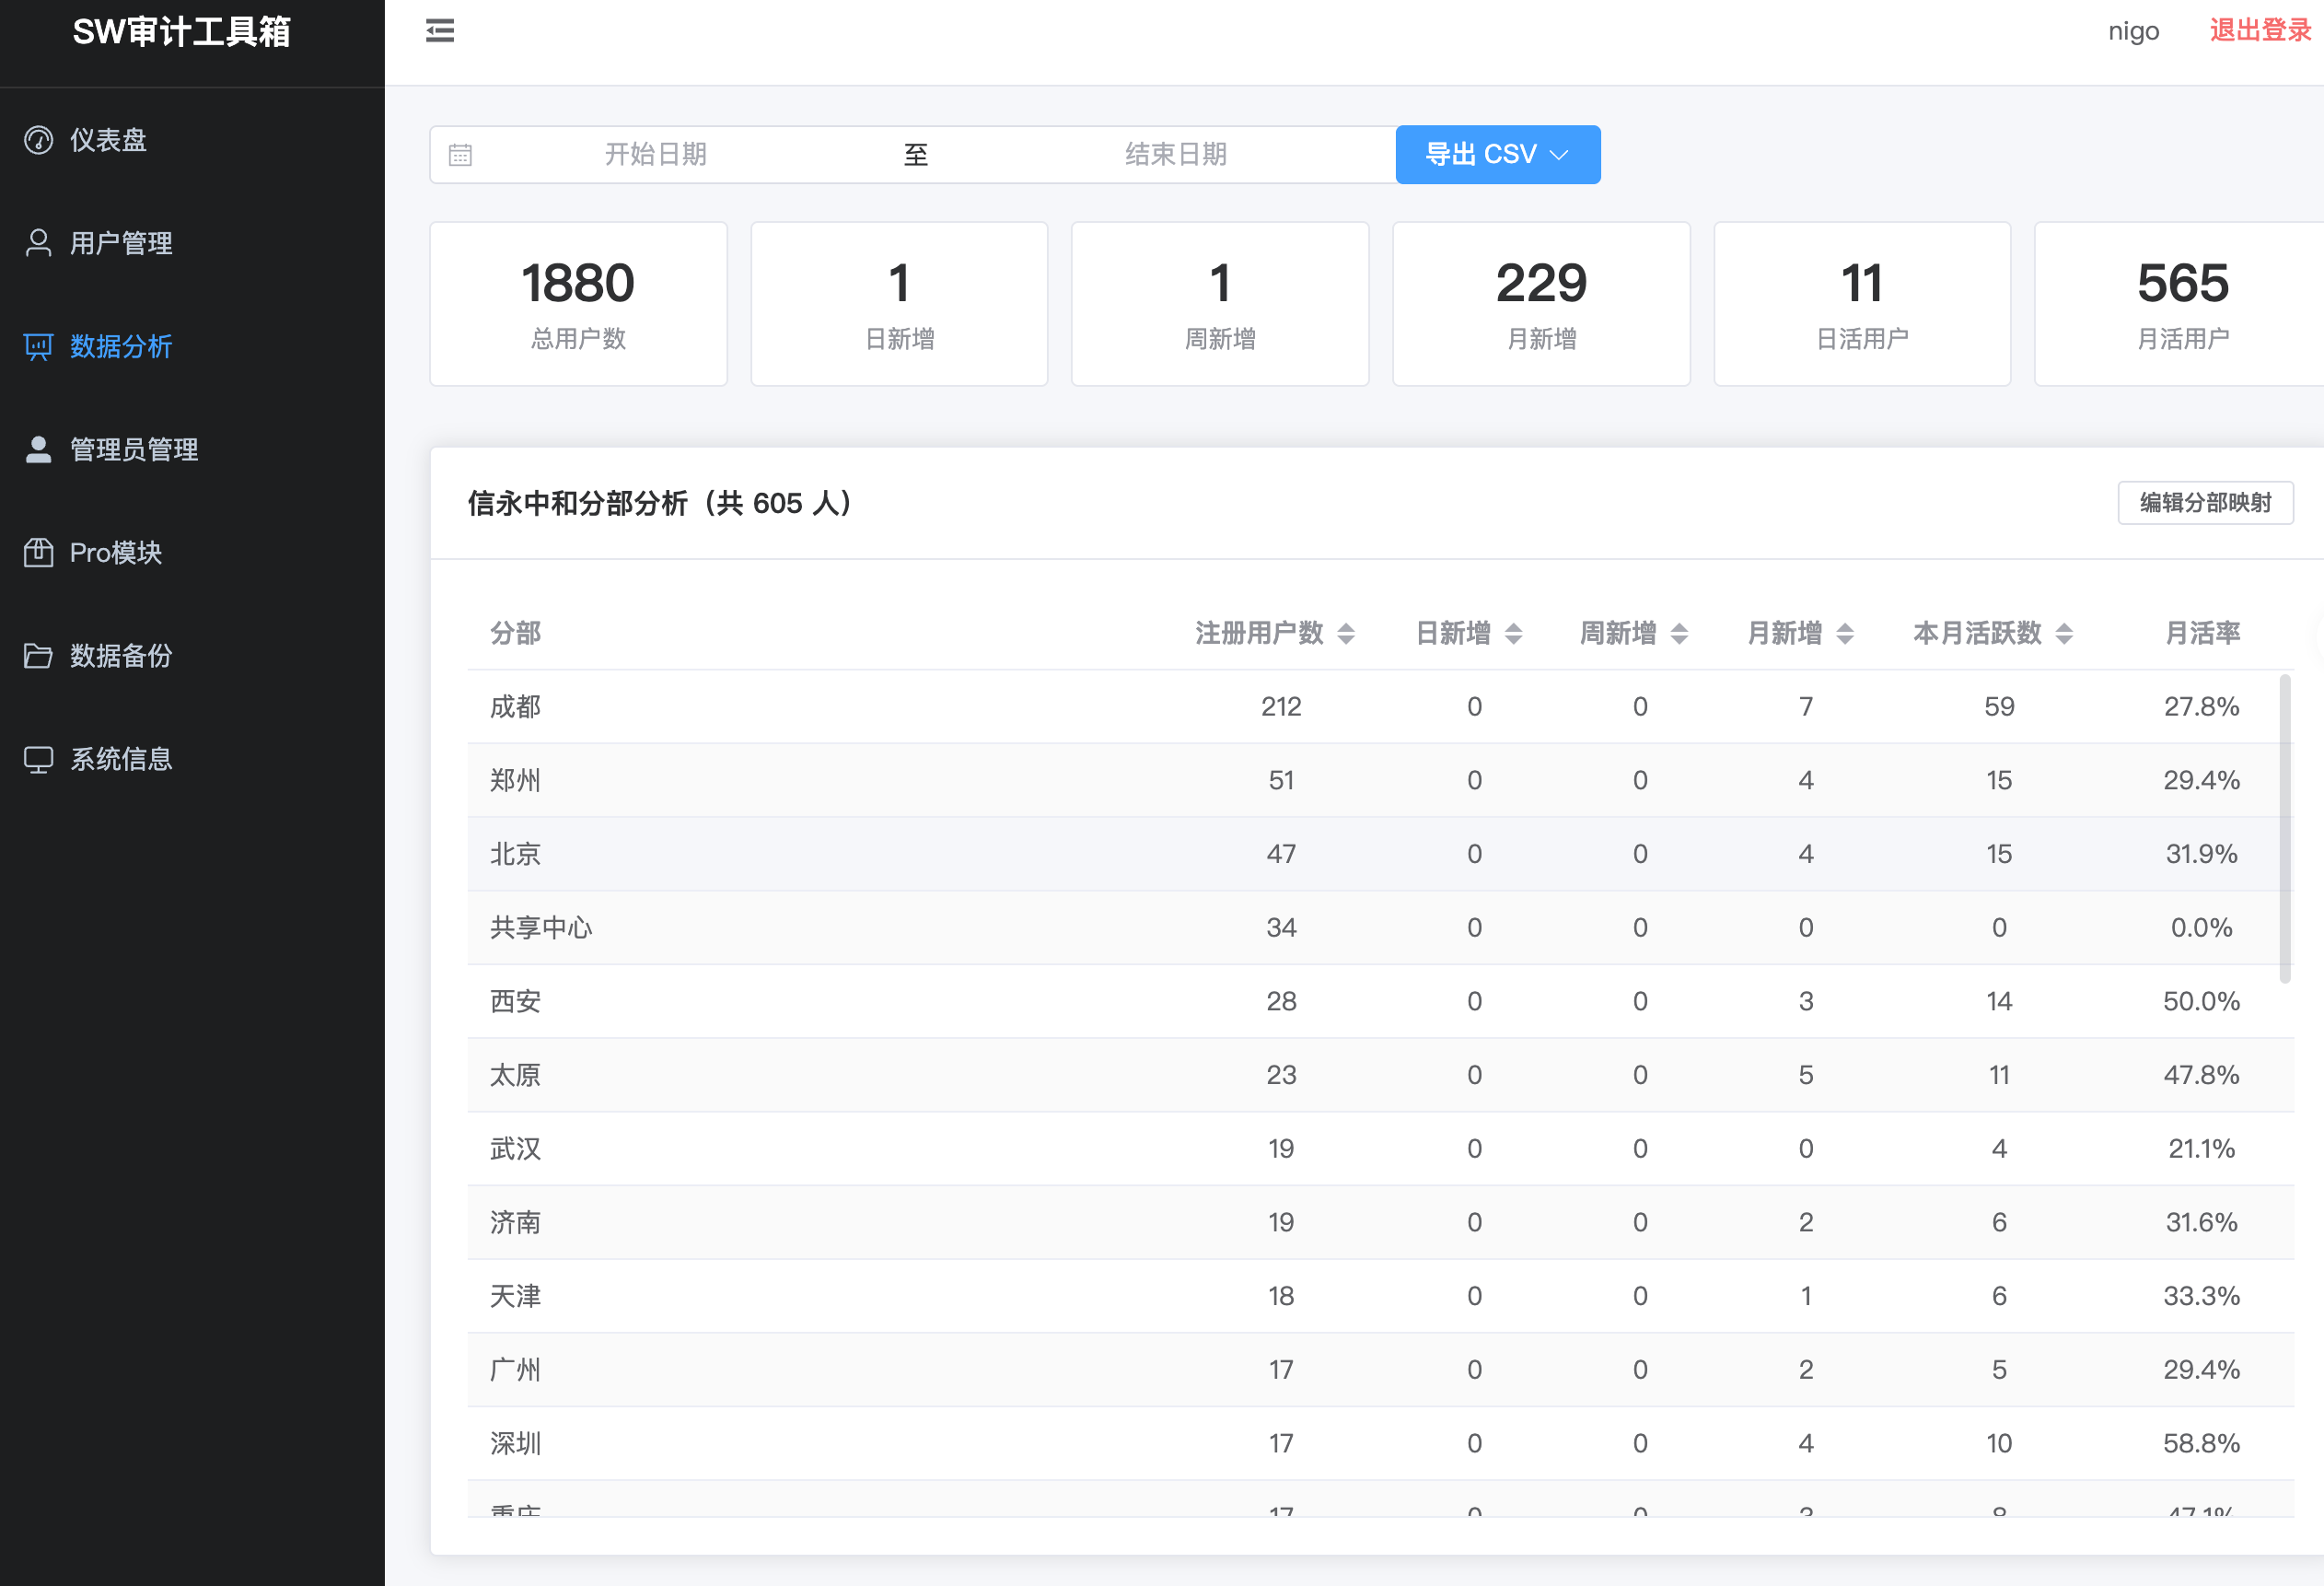Click the sidebar collapse hamburger icon
The width and height of the screenshot is (2324, 1586).
point(440,31)
